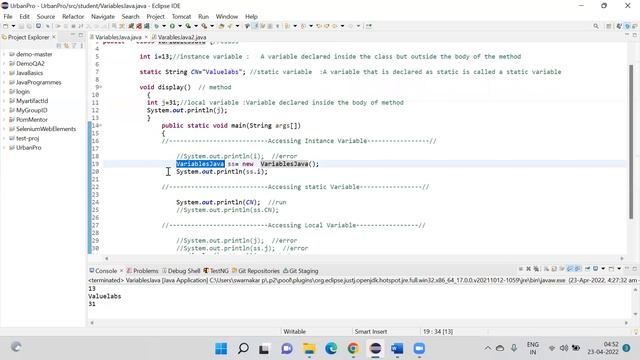Click the Debug launch toolbar icon
This screenshot has width=640, height=360.
tap(156, 26)
